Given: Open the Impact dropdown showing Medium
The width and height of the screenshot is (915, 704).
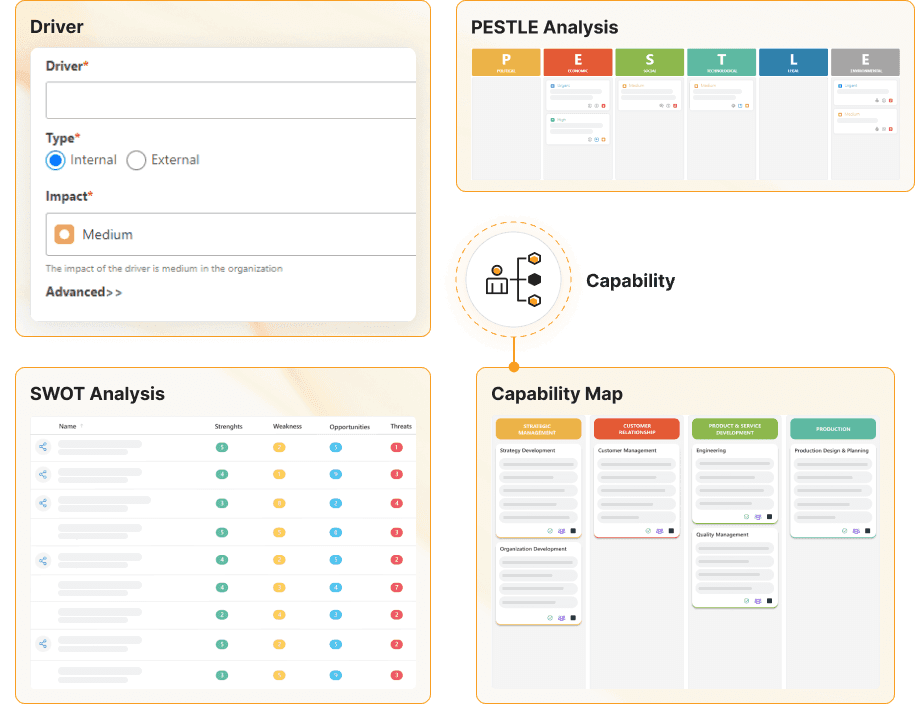Looking at the screenshot, I should coord(230,234).
